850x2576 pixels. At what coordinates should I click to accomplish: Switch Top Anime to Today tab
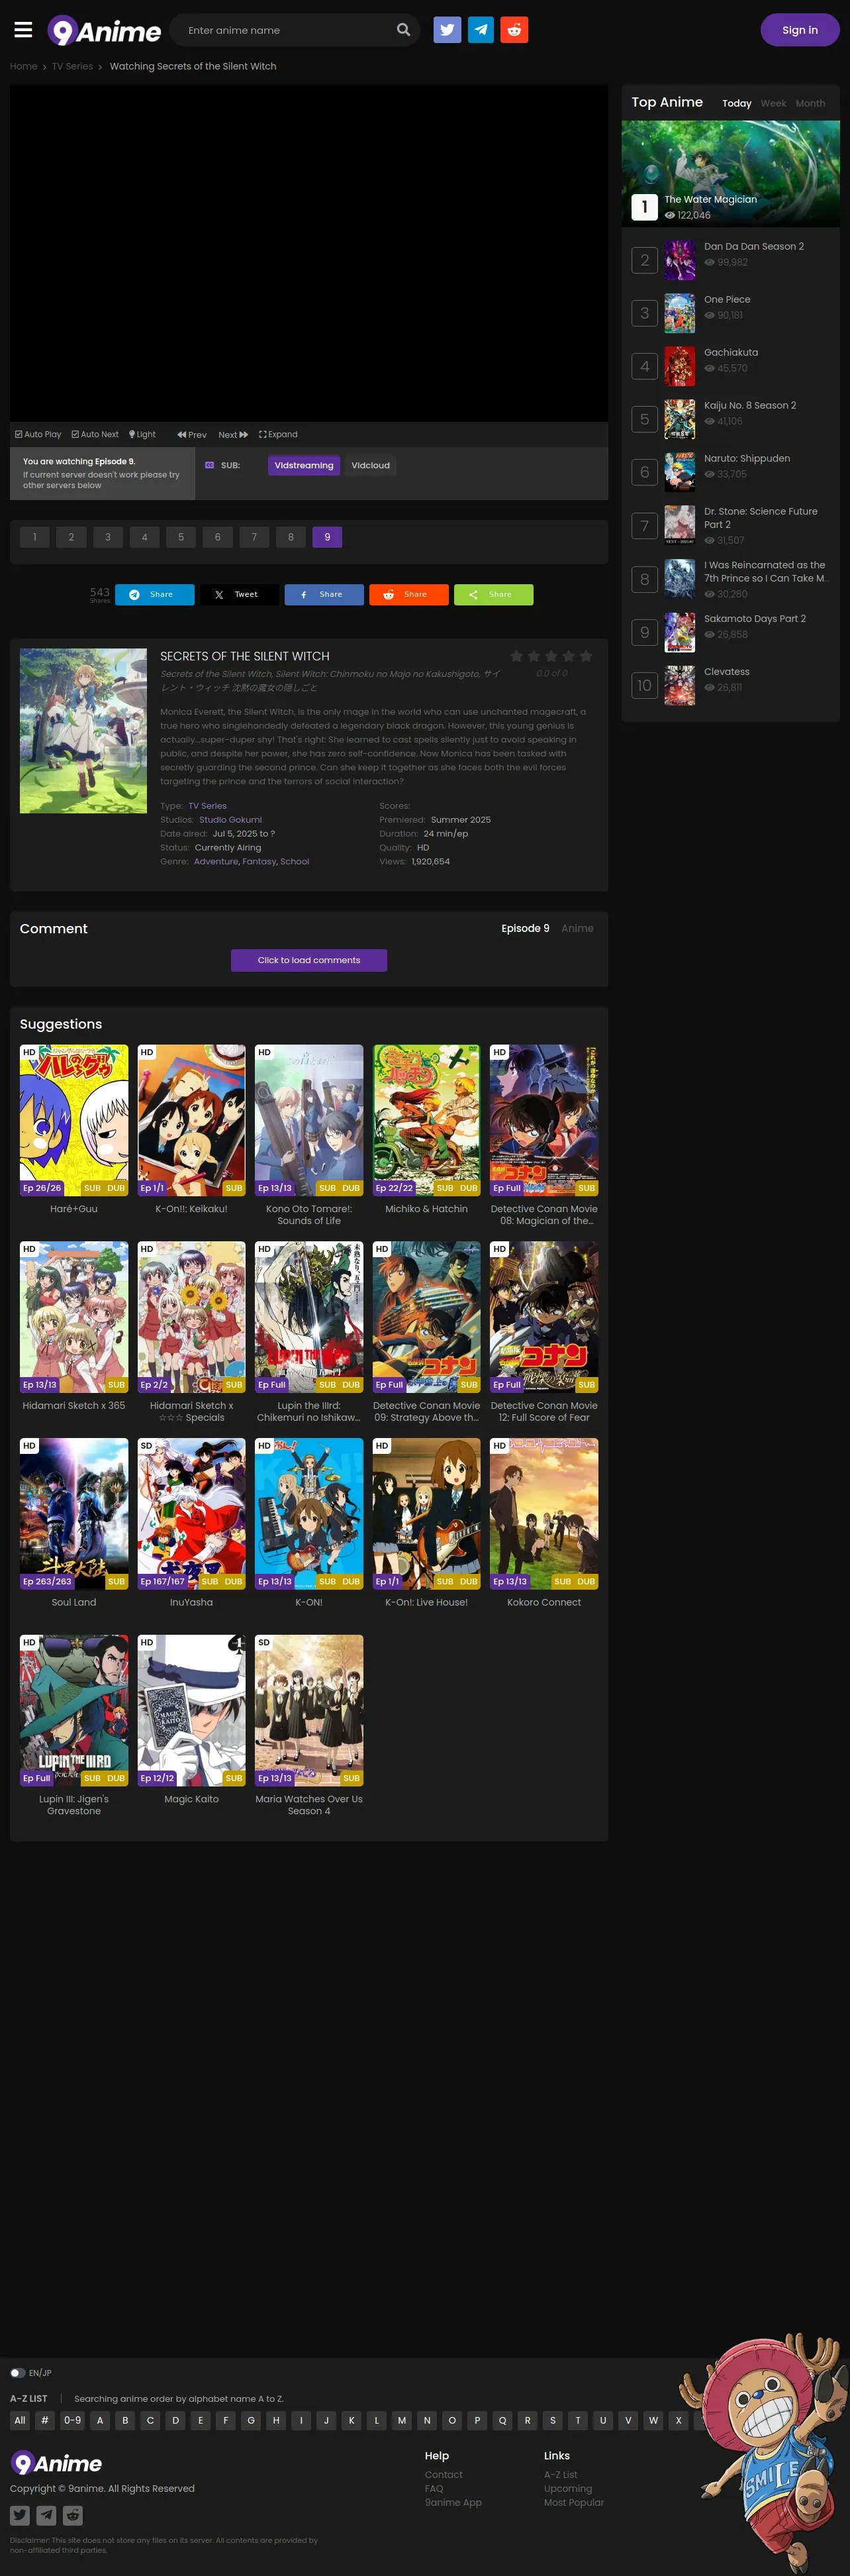click(x=736, y=103)
